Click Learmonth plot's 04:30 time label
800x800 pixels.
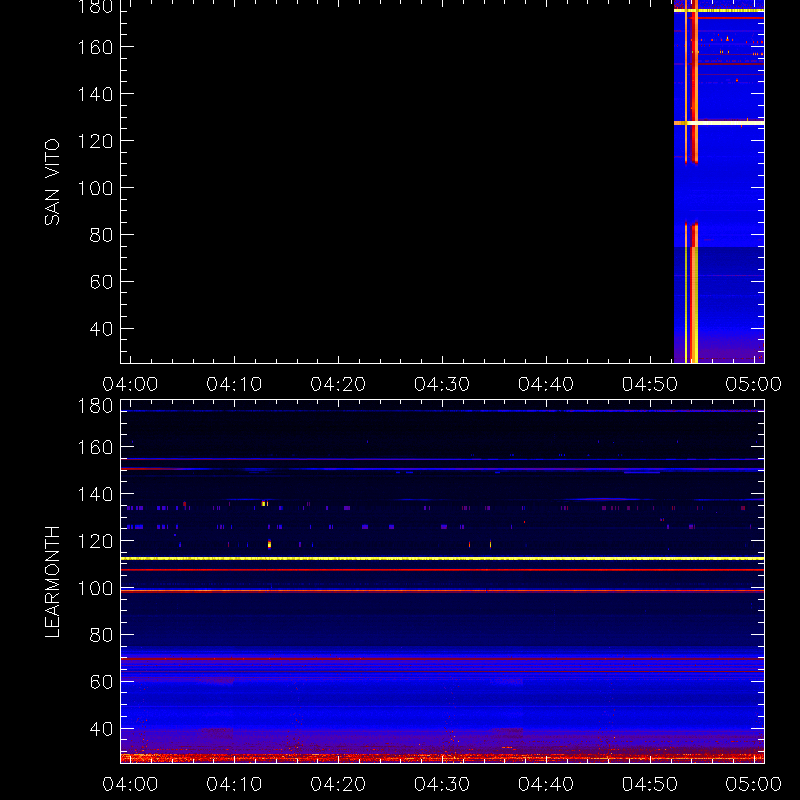tap(442, 784)
